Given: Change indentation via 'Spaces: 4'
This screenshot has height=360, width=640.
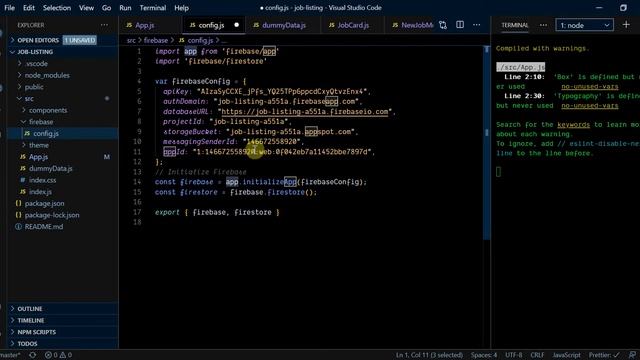Looking at the screenshot, I should 484,355.
